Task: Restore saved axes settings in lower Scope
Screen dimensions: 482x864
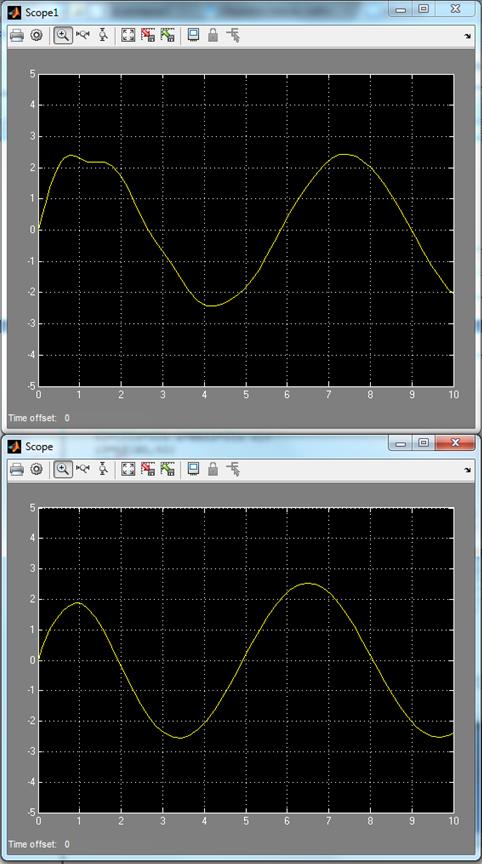Action: [x=167, y=469]
